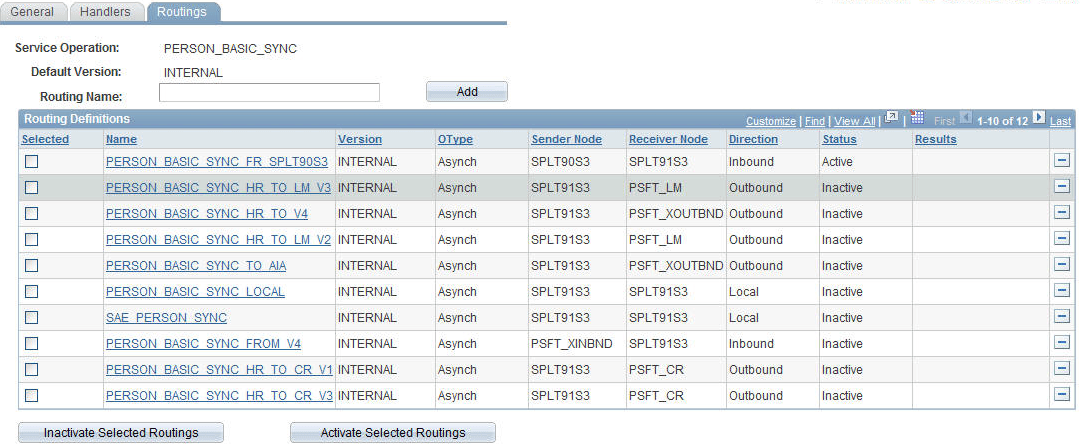Sort by the Name column header
The image size is (1080, 446).
[x=121, y=139]
